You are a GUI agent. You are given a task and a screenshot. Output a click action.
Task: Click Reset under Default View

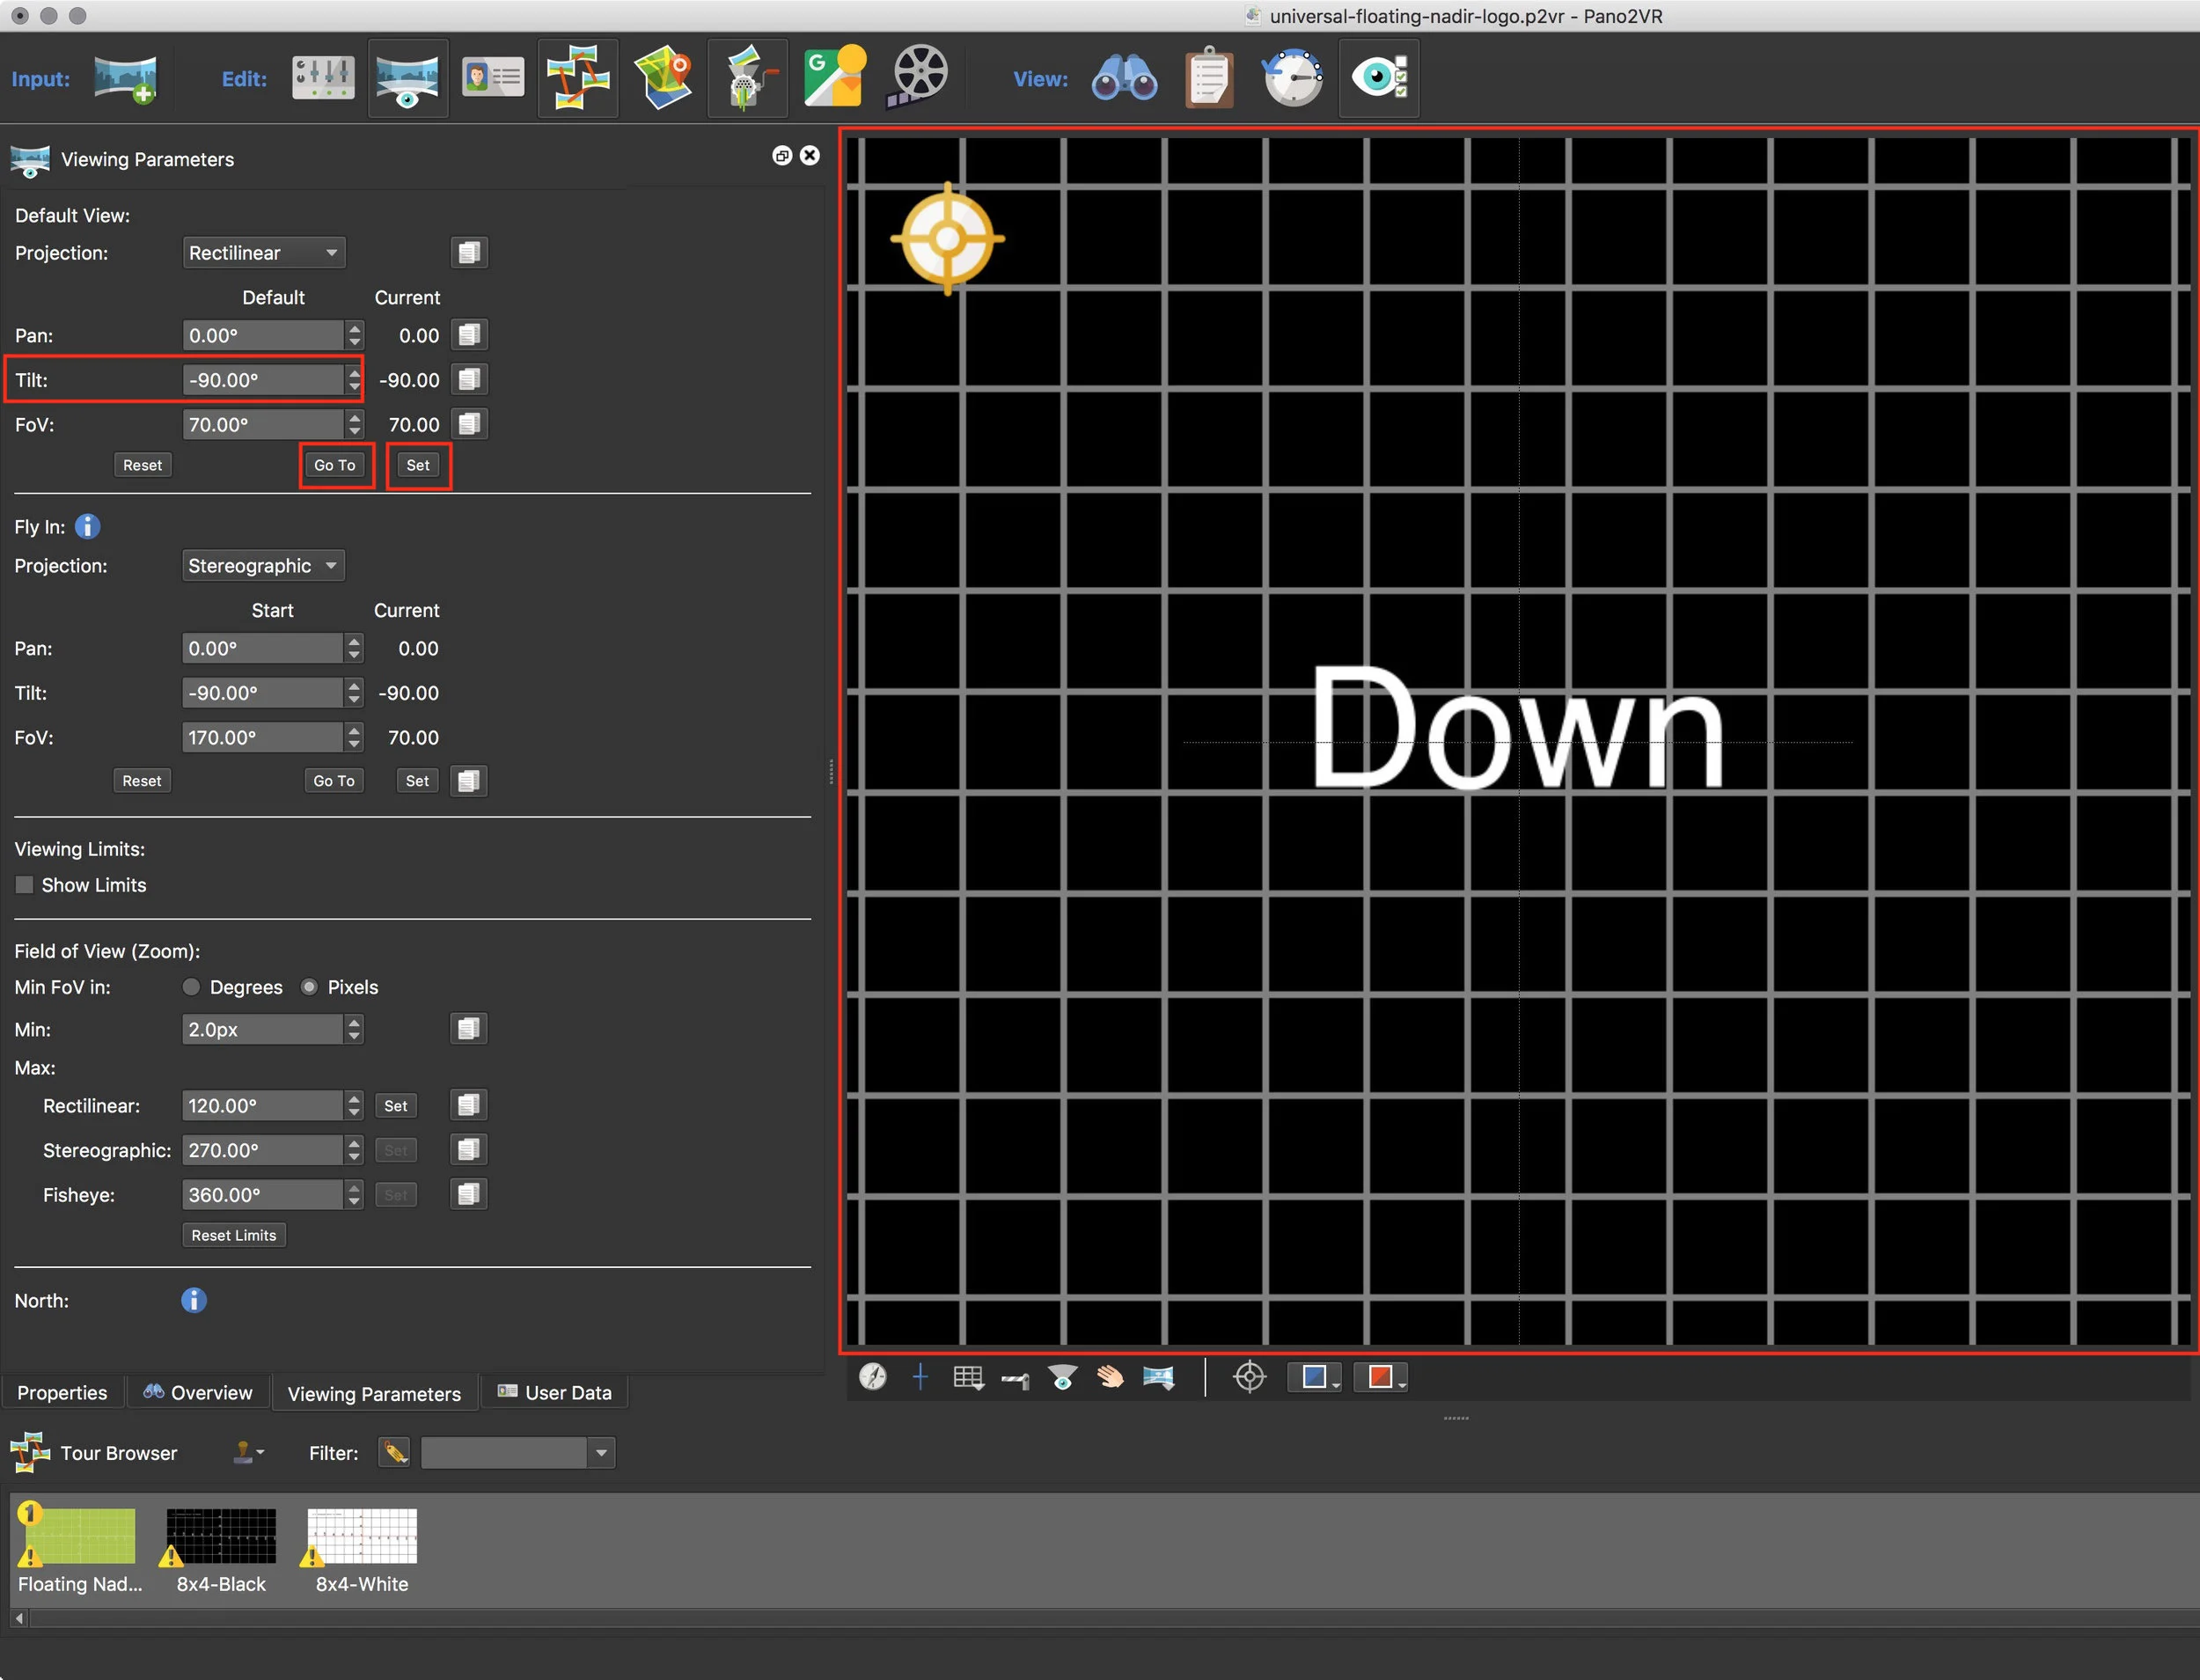[x=142, y=465]
